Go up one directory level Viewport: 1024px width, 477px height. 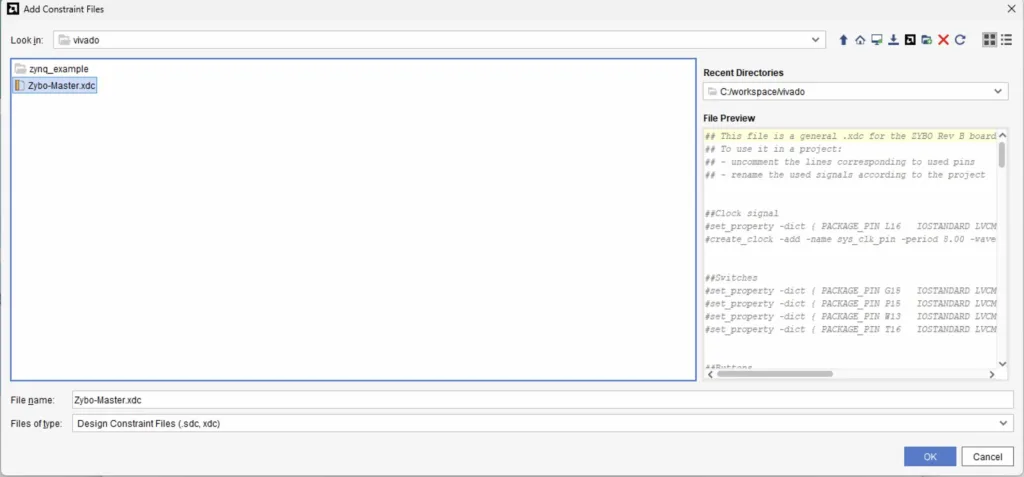843,40
